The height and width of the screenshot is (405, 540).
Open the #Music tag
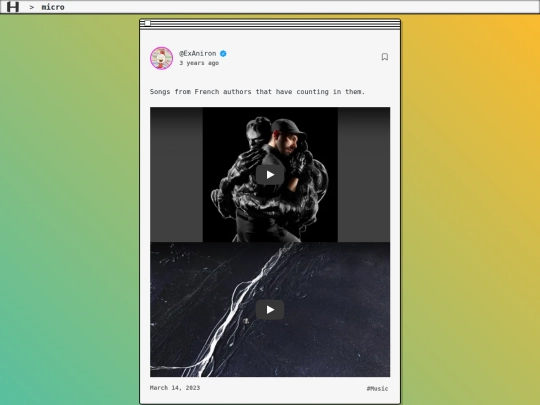click(x=377, y=388)
